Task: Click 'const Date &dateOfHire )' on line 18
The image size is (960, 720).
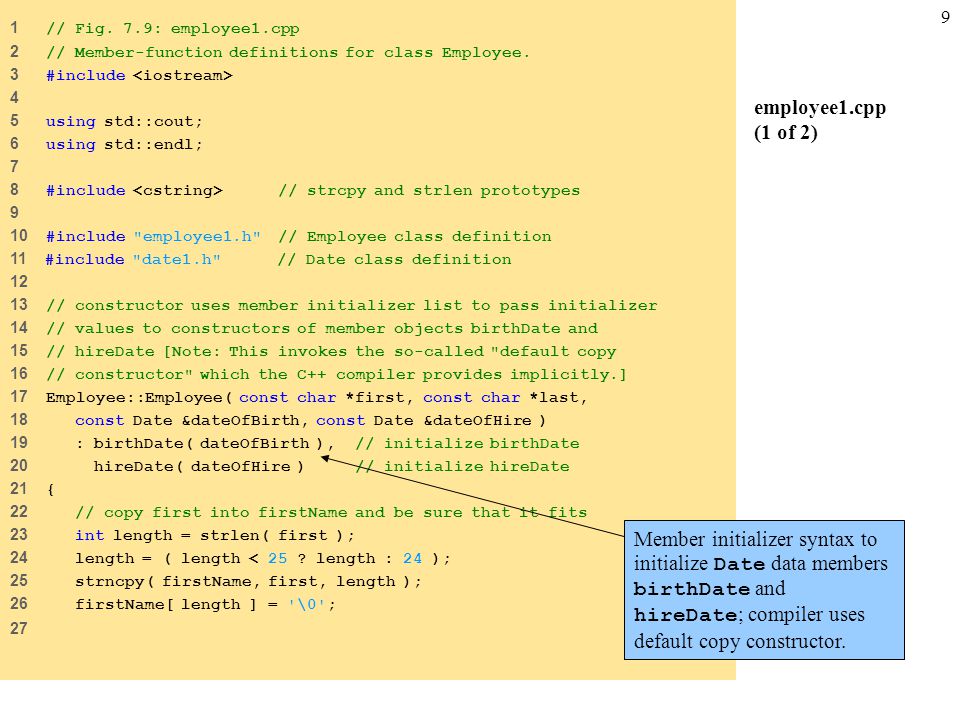Action: point(431,421)
